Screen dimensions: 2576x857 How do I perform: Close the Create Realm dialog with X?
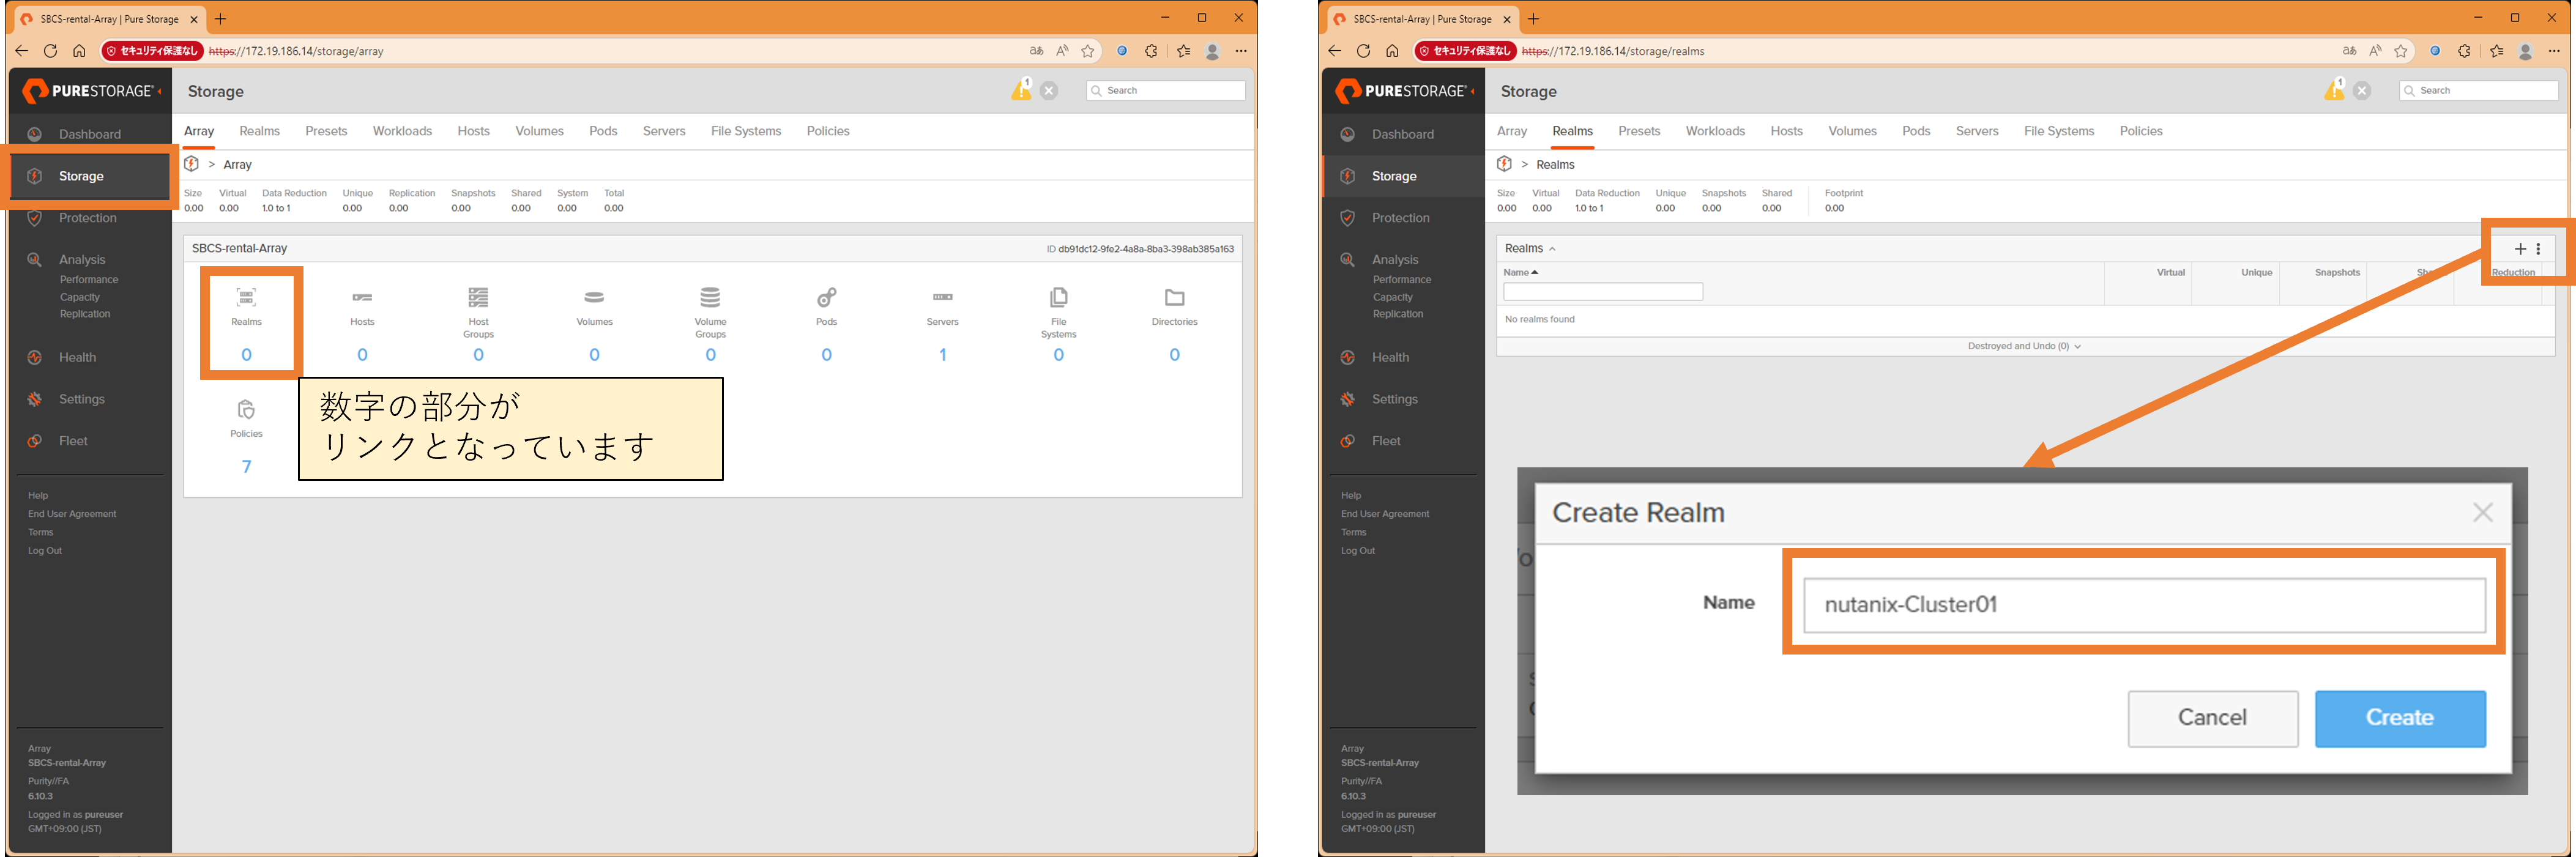coord(2482,513)
